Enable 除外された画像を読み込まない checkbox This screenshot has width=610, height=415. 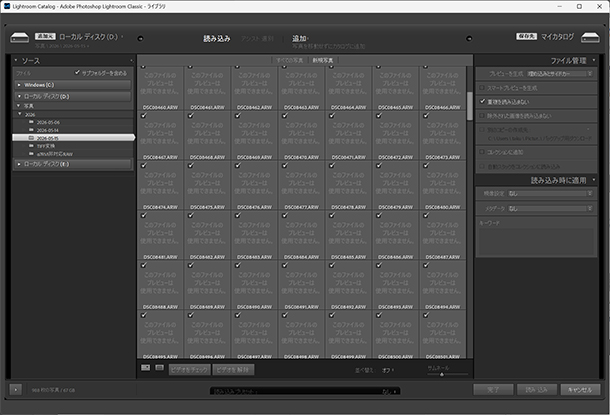pyautogui.click(x=482, y=116)
